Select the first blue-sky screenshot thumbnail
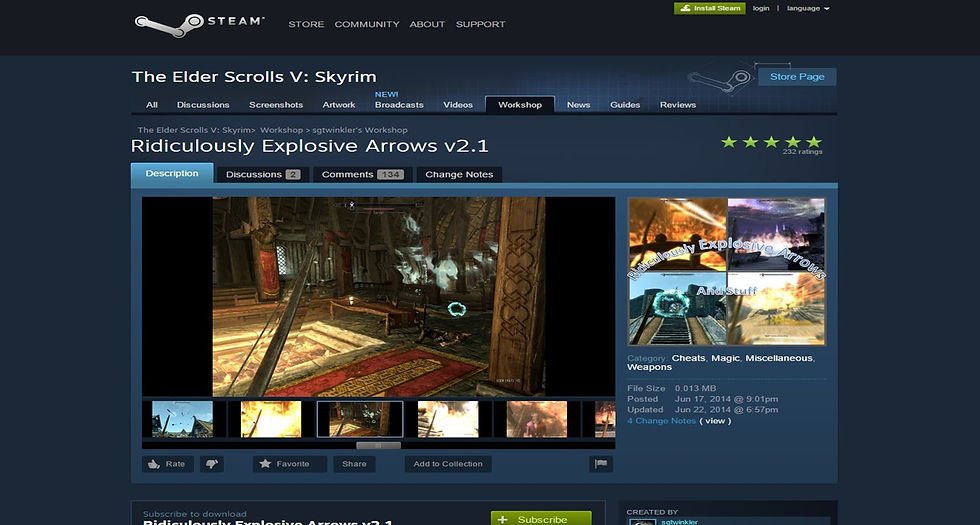The image size is (980, 525). coord(182,419)
